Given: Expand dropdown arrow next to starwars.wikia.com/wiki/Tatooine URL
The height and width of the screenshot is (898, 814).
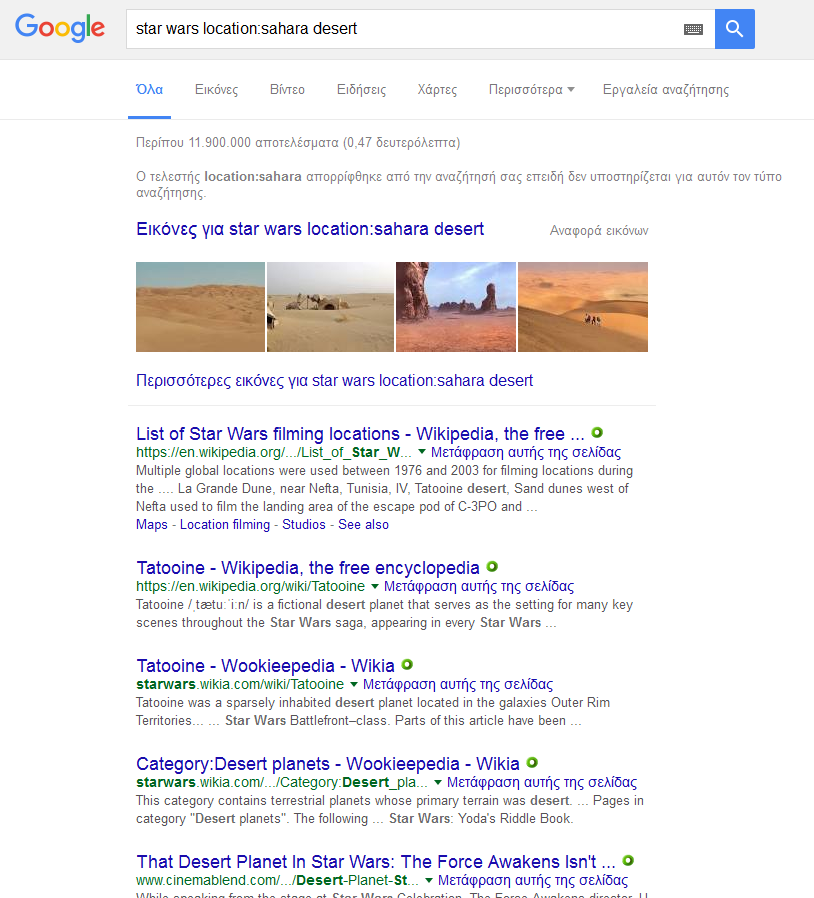Looking at the screenshot, I should tap(354, 684).
